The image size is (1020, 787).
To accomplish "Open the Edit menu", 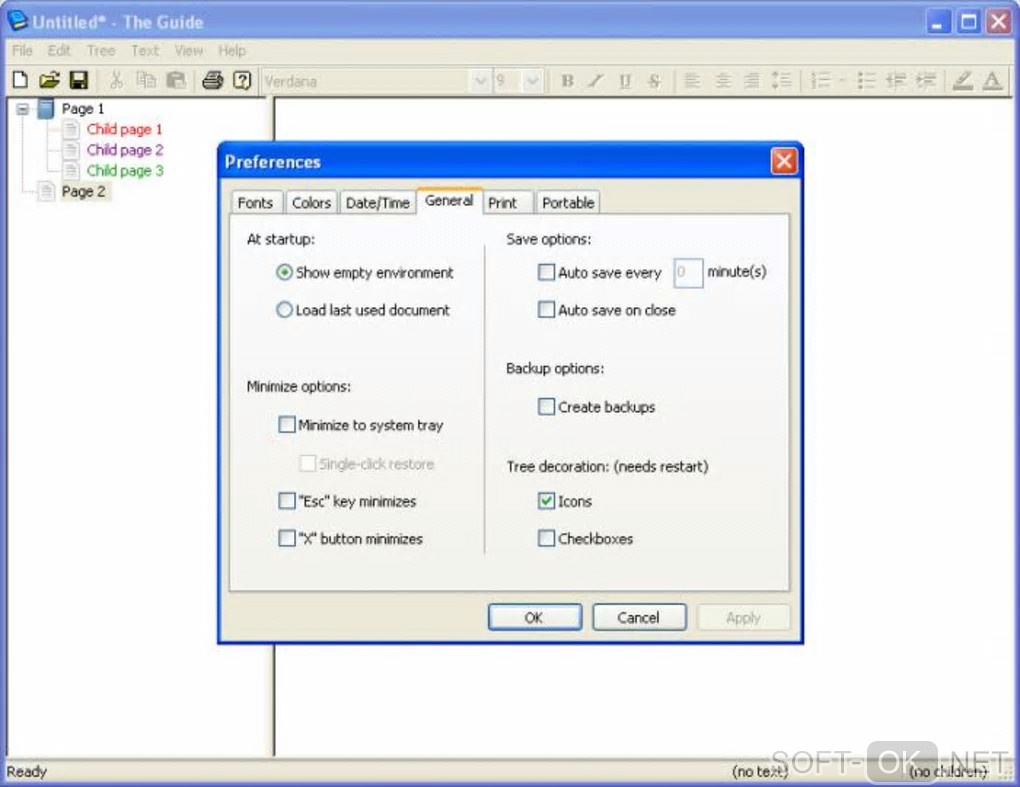I will pyautogui.click(x=59, y=51).
